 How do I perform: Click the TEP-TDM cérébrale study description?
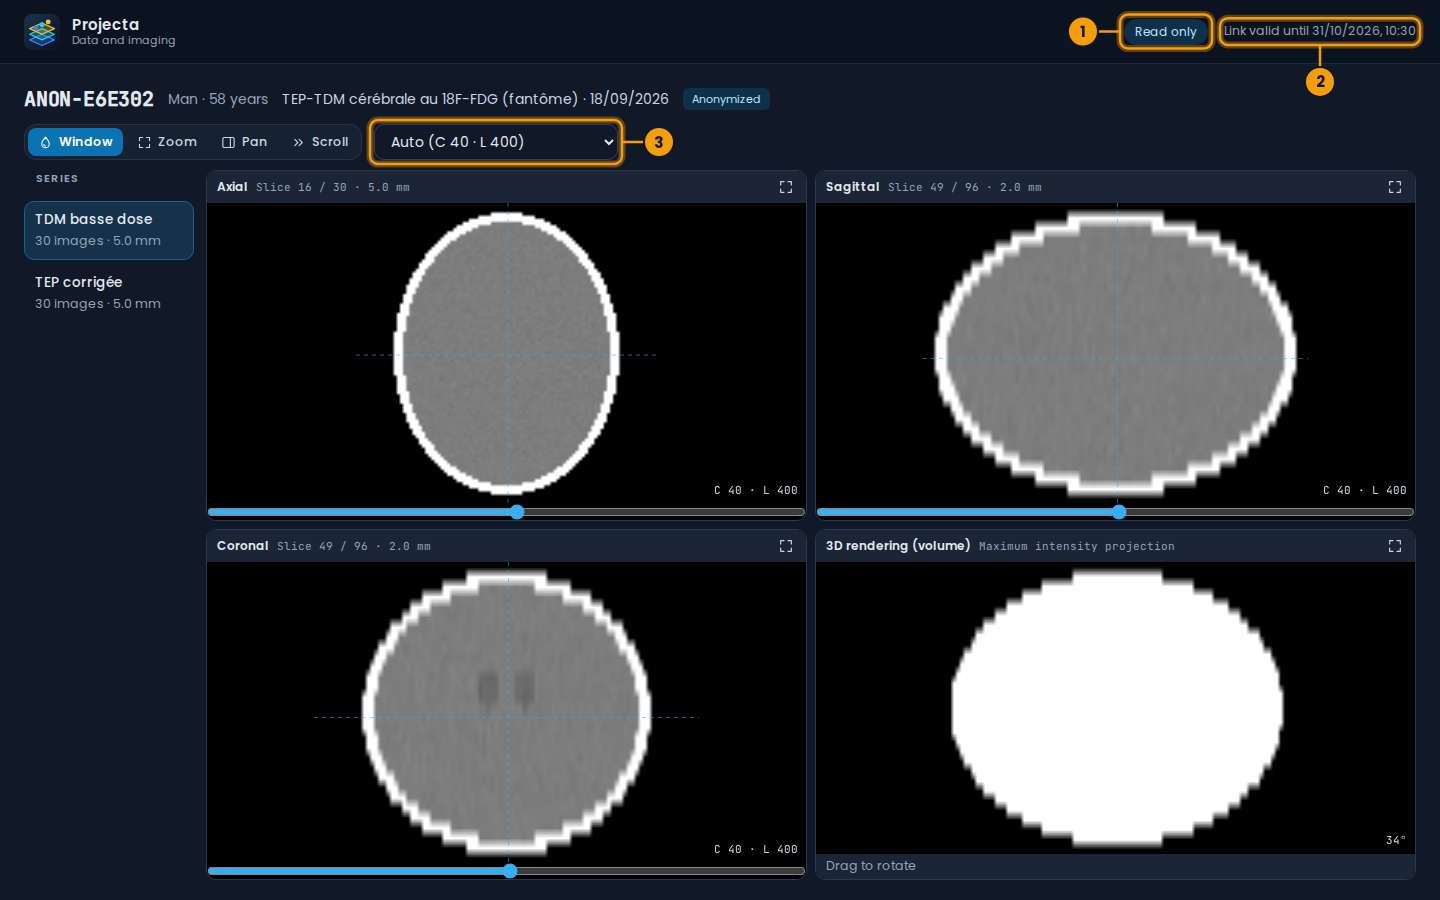point(475,99)
